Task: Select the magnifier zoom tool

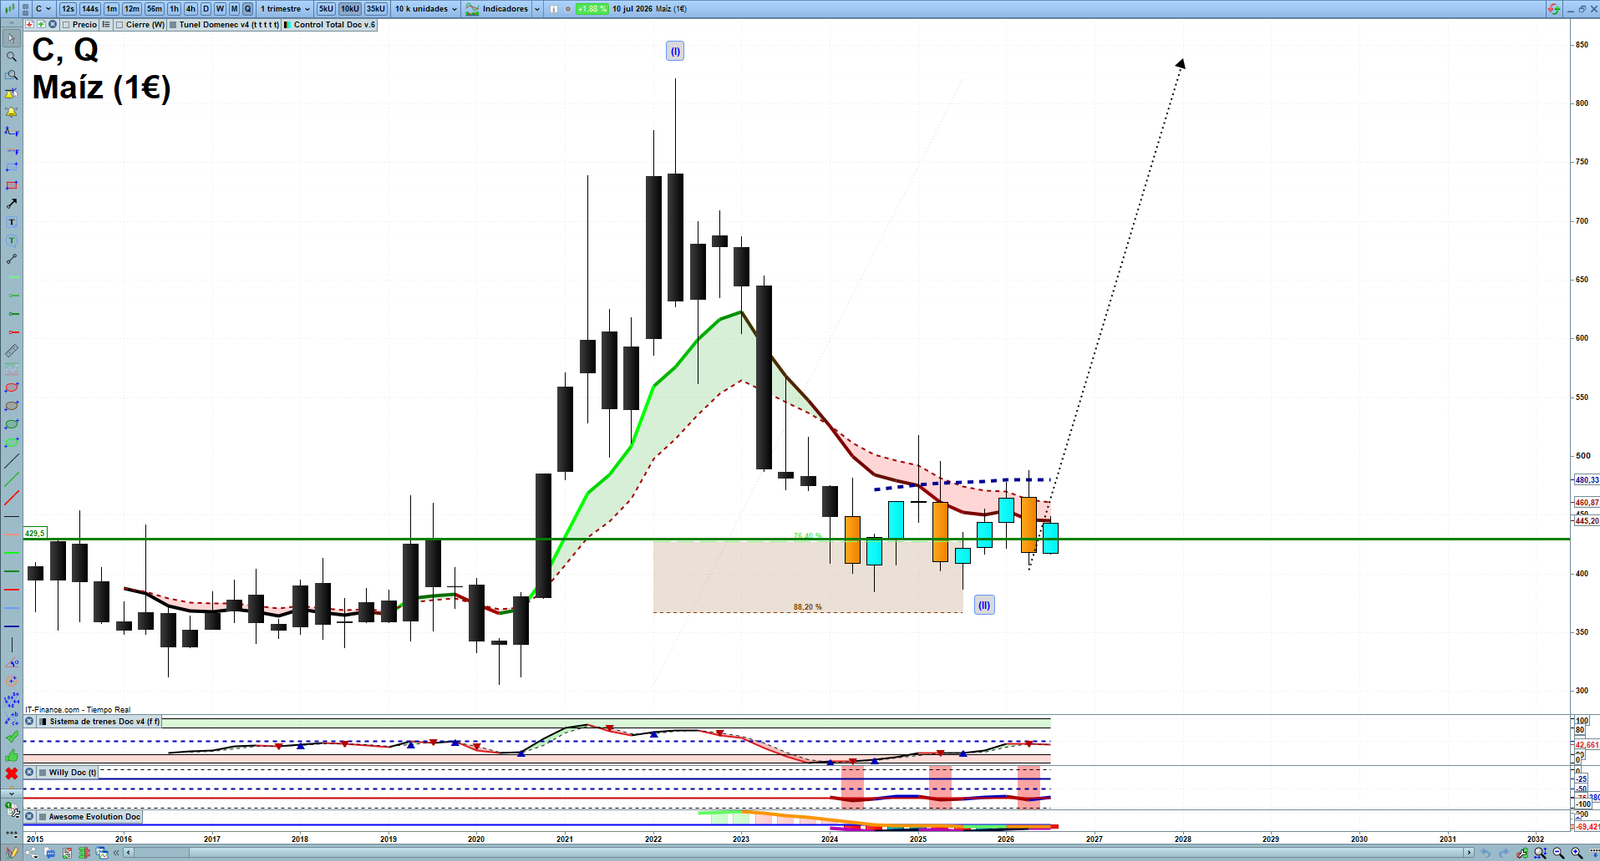Action: click(x=11, y=56)
